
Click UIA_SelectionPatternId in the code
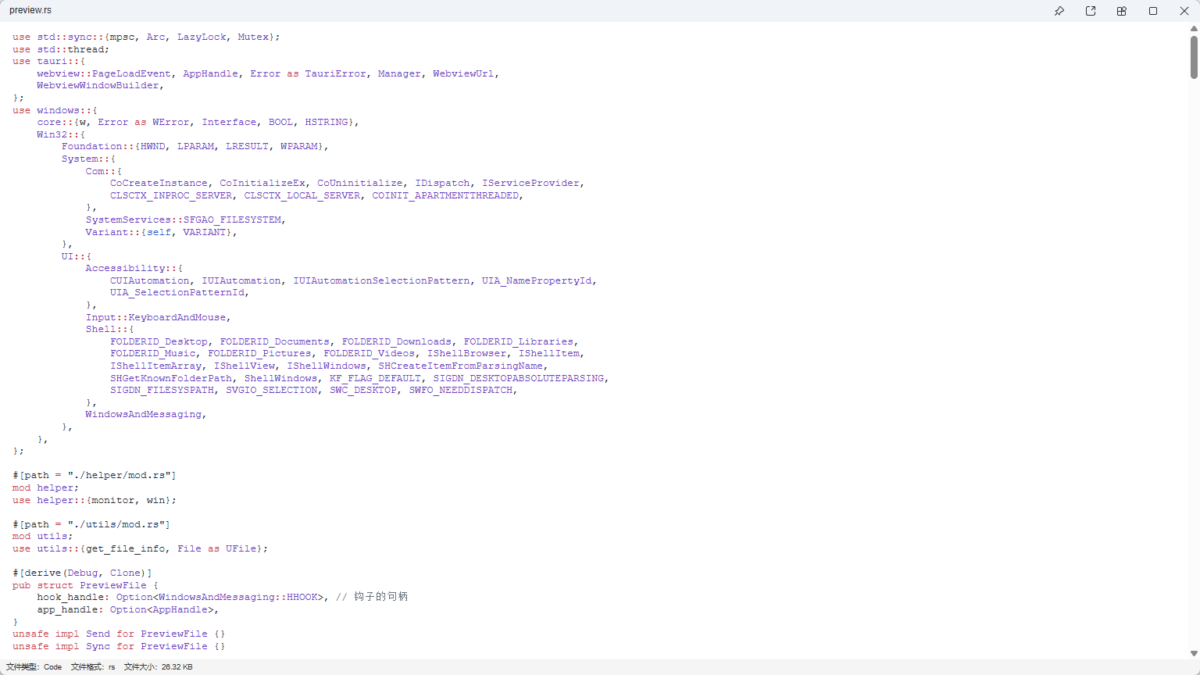(177, 292)
